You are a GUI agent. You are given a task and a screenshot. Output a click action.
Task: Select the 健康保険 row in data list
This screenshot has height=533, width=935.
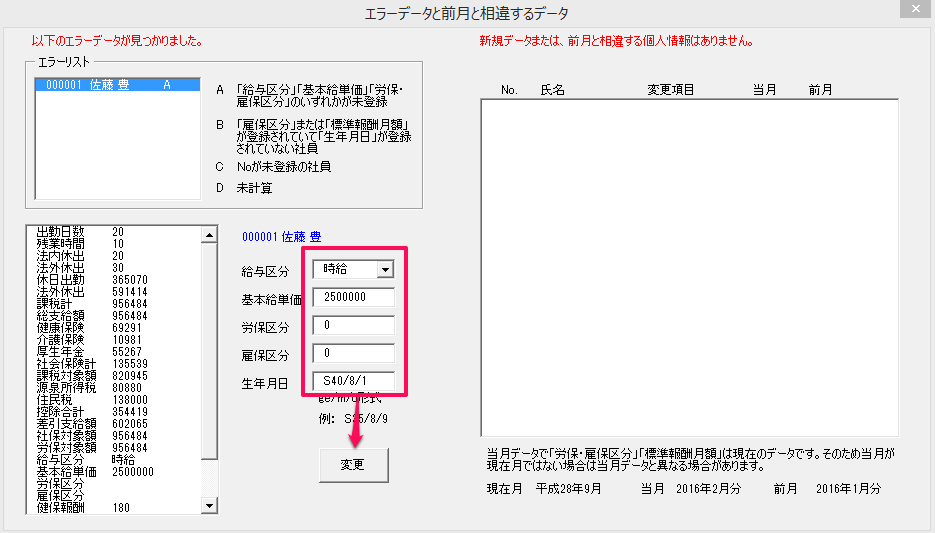click(88, 328)
